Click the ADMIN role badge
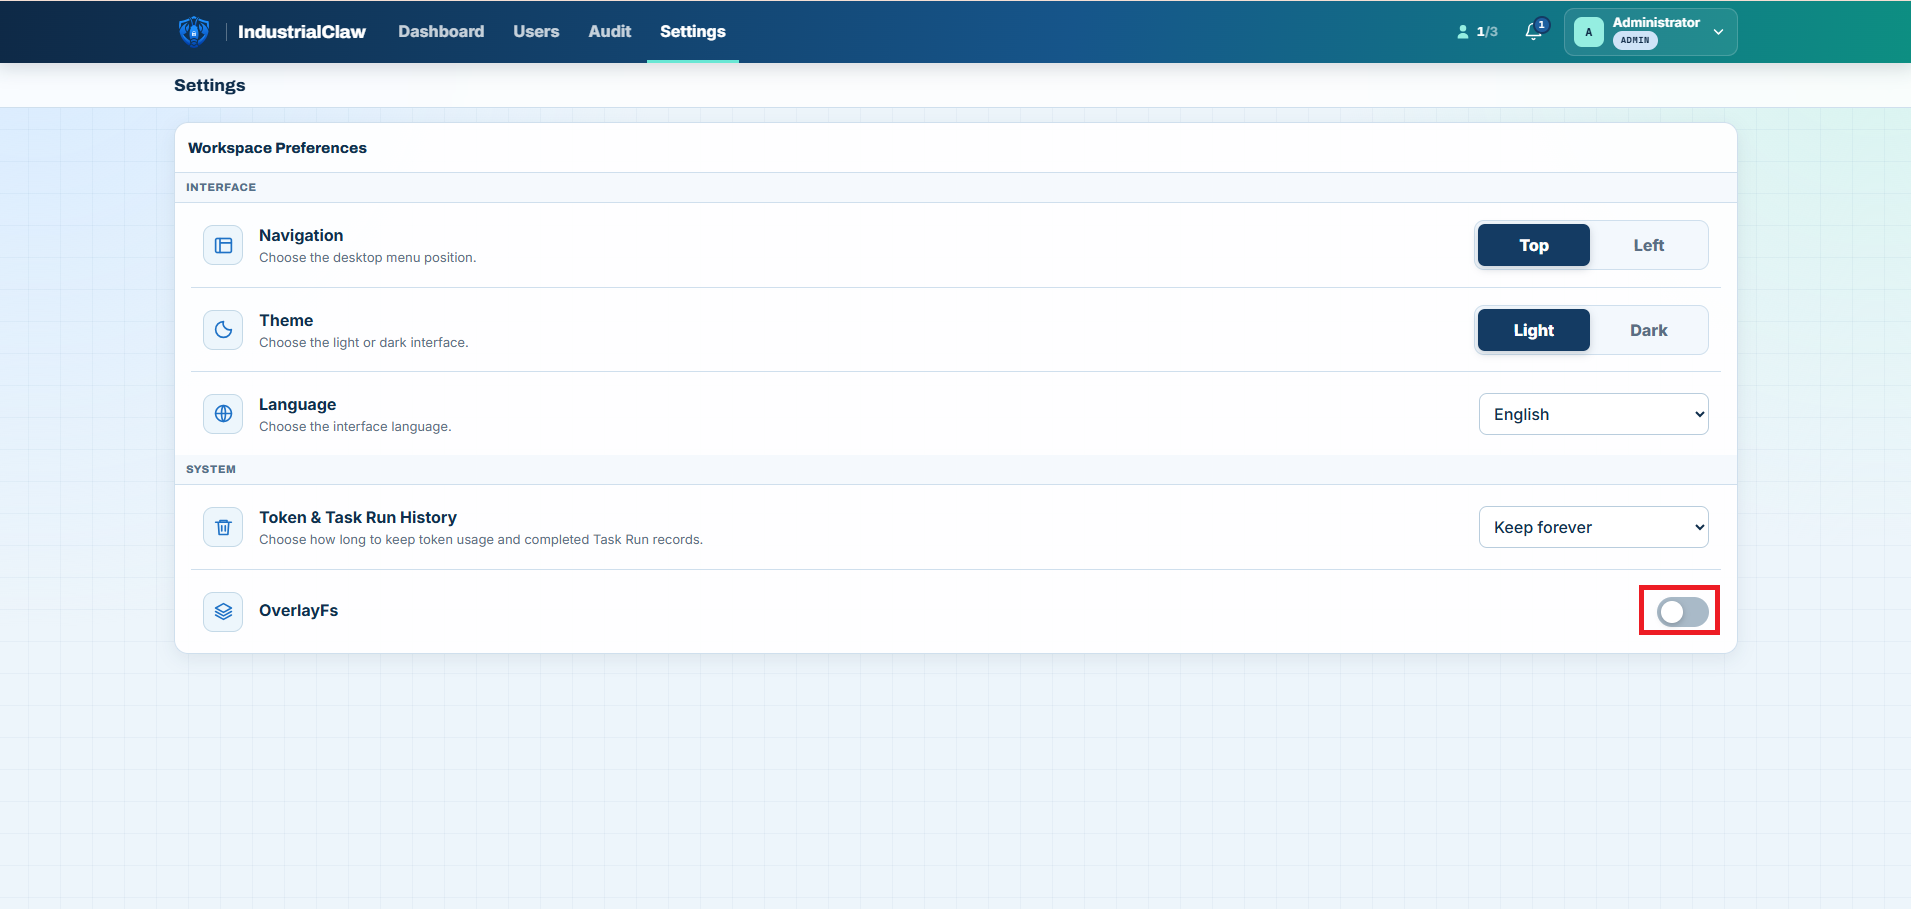The width and height of the screenshot is (1911, 909). [x=1635, y=41]
